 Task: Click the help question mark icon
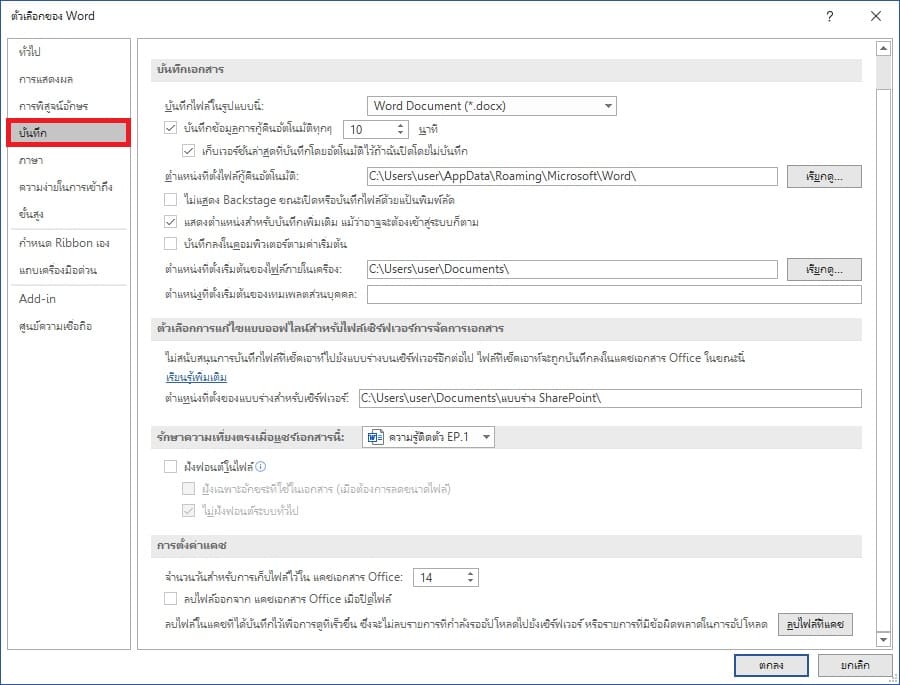(829, 17)
